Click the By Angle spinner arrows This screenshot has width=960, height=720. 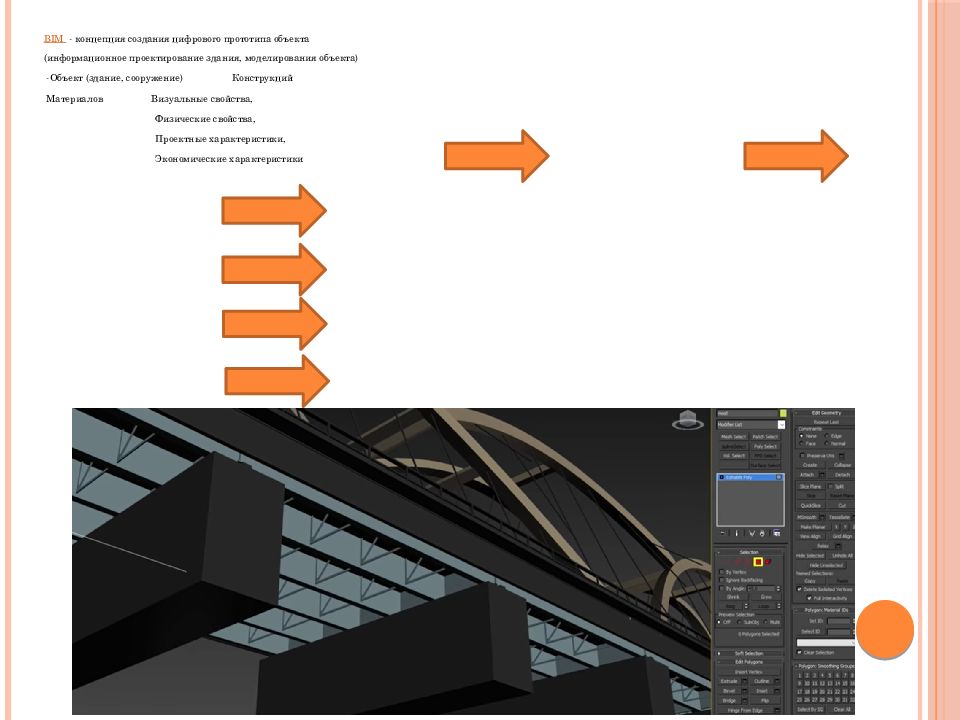point(778,588)
